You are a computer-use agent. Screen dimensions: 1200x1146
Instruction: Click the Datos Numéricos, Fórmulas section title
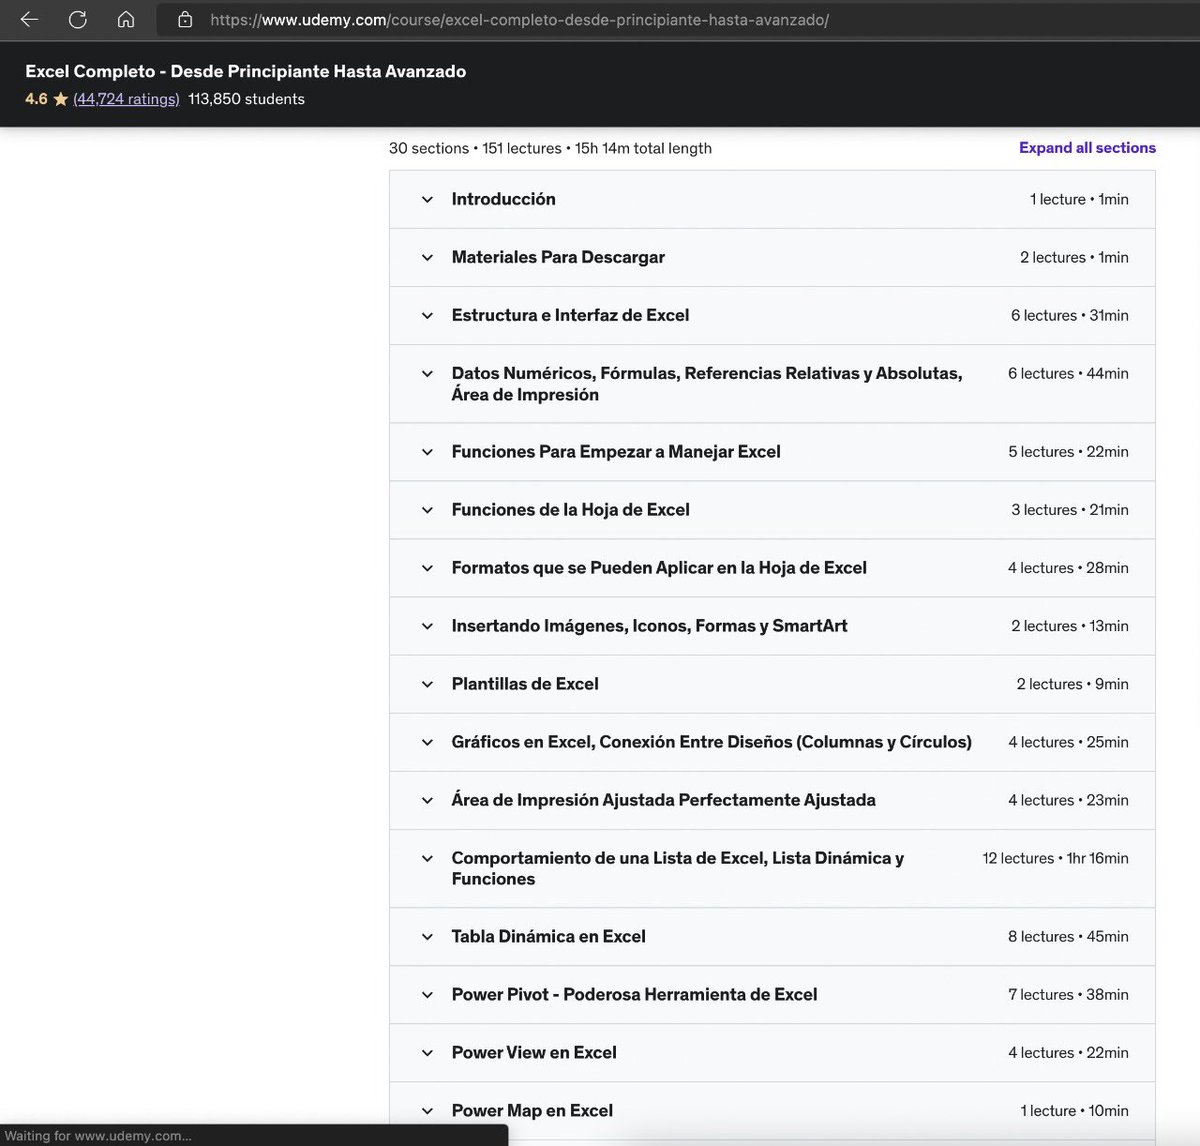707,384
